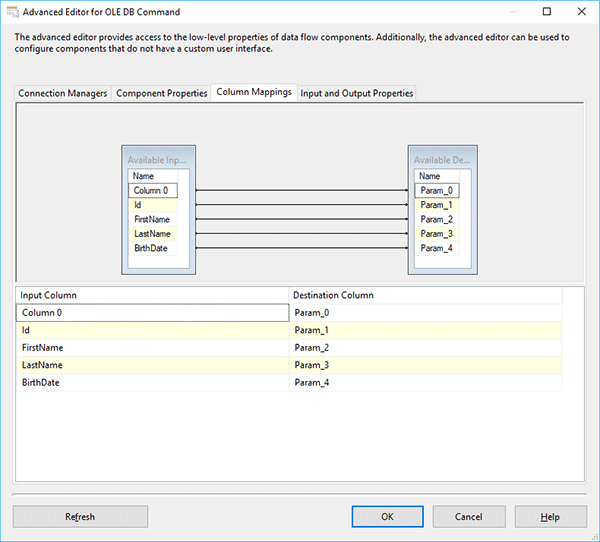Open Destination Column dropdown showing Param_4

tap(425, 382)
